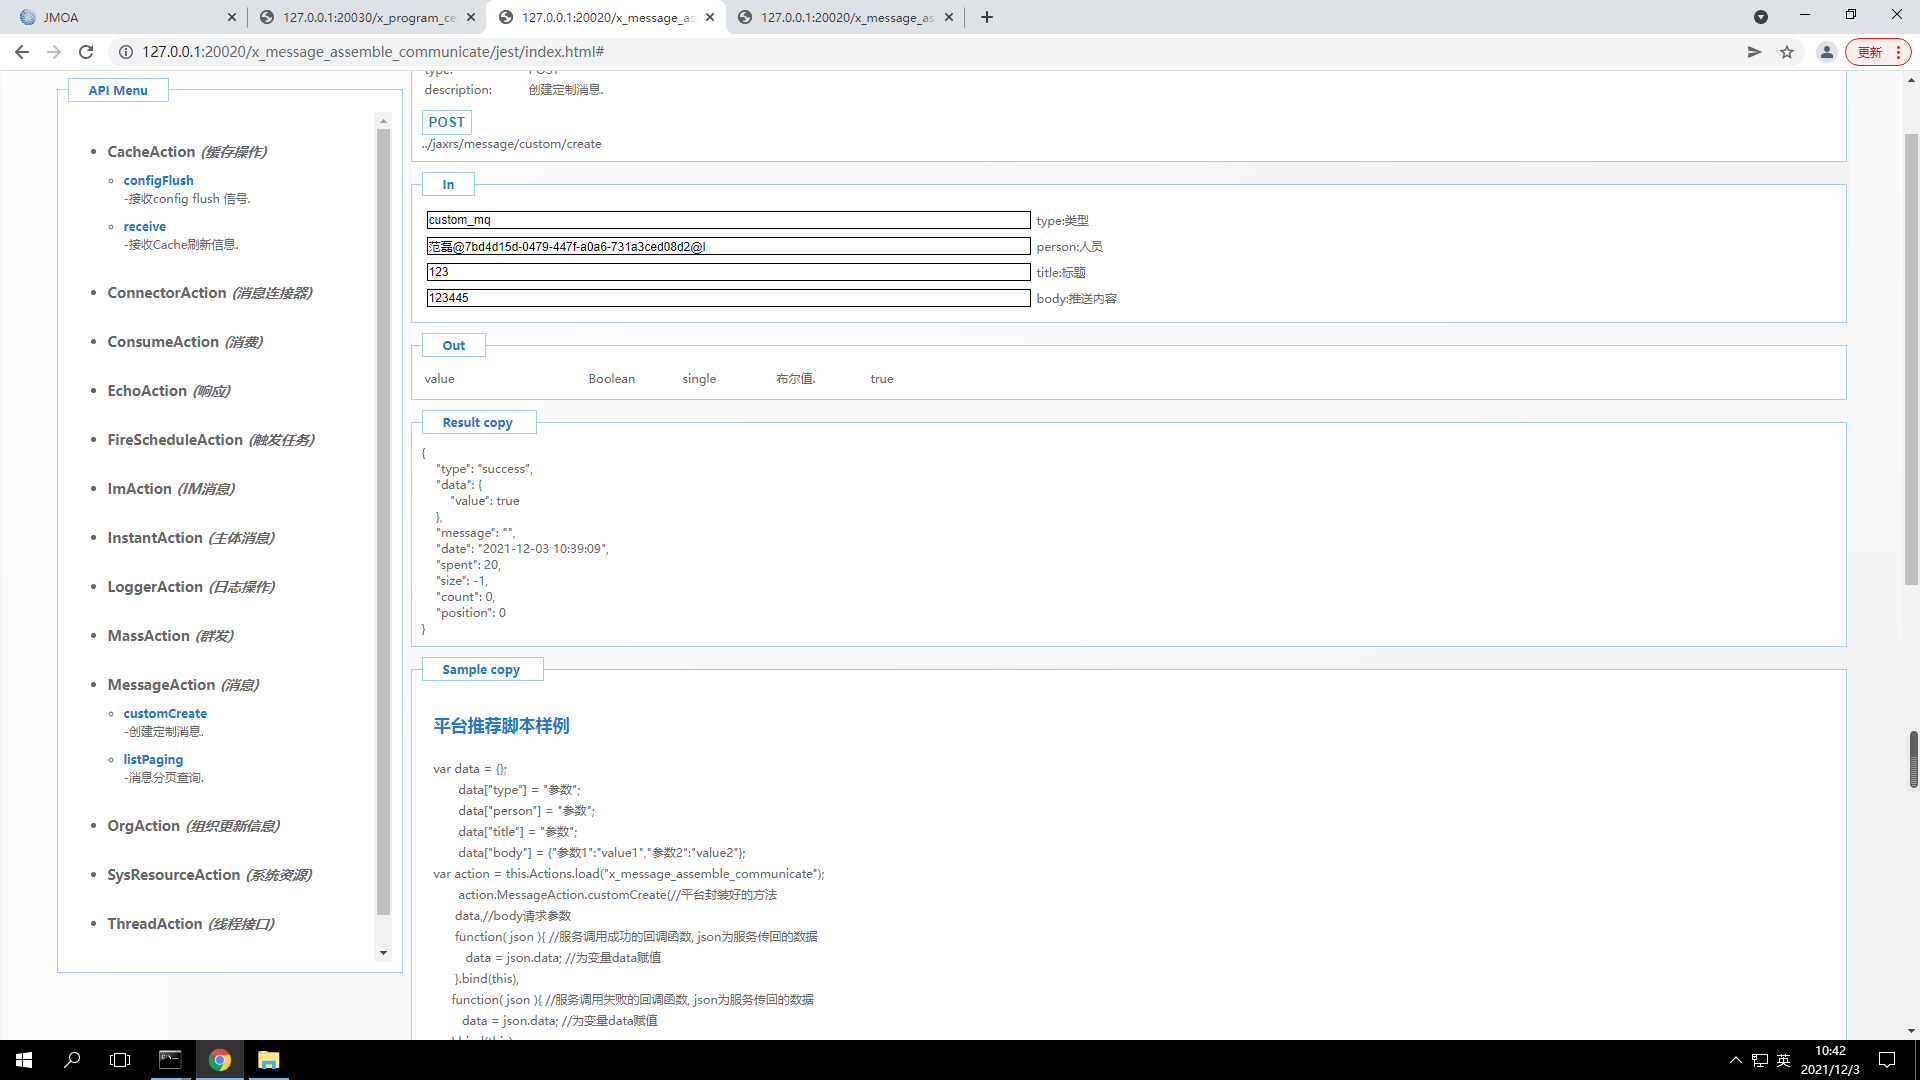Reload the page with the refresh icon
This screenshot has height=1080, width=1920.
coord(86,52)
